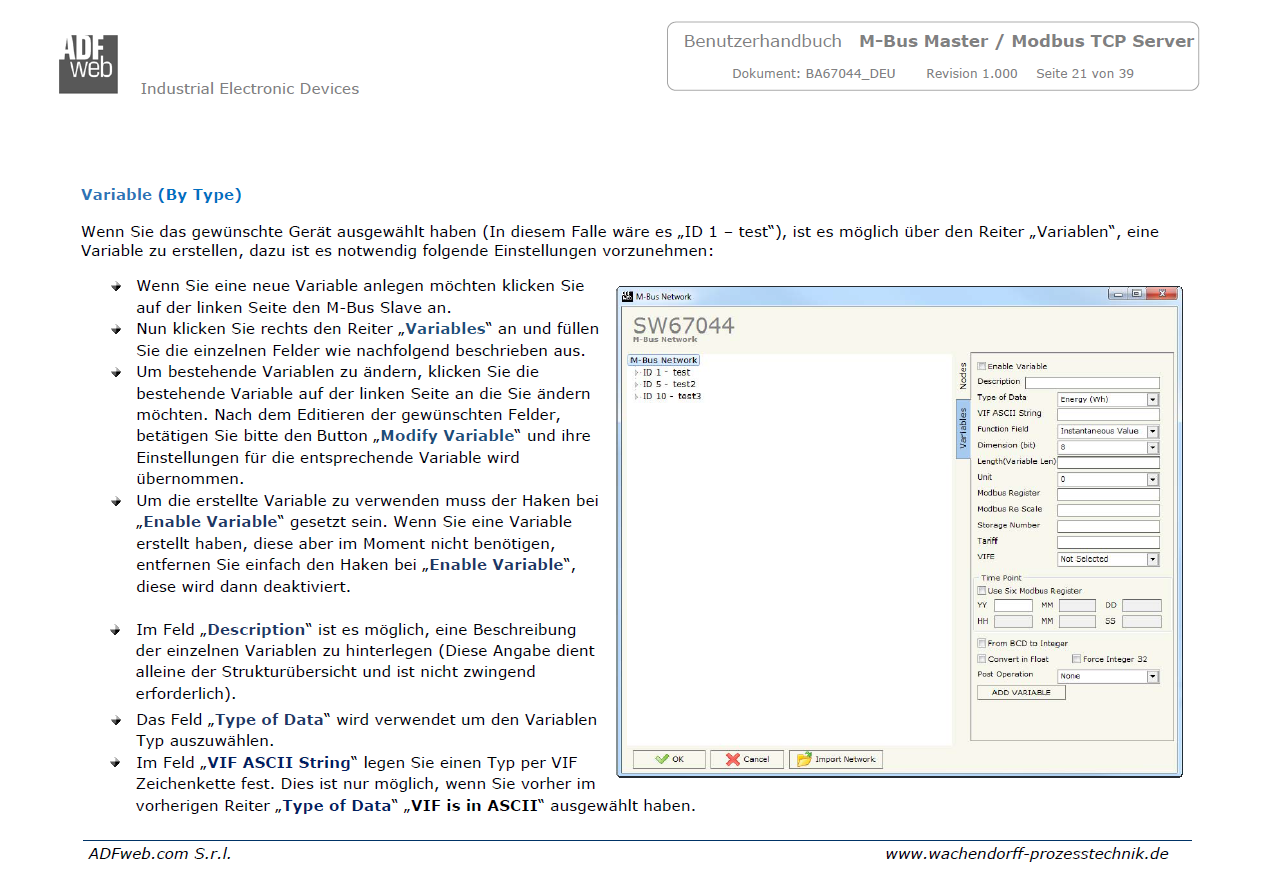
Task: Toggle From BCD to Integer checkbox
Action: point(981,643)
